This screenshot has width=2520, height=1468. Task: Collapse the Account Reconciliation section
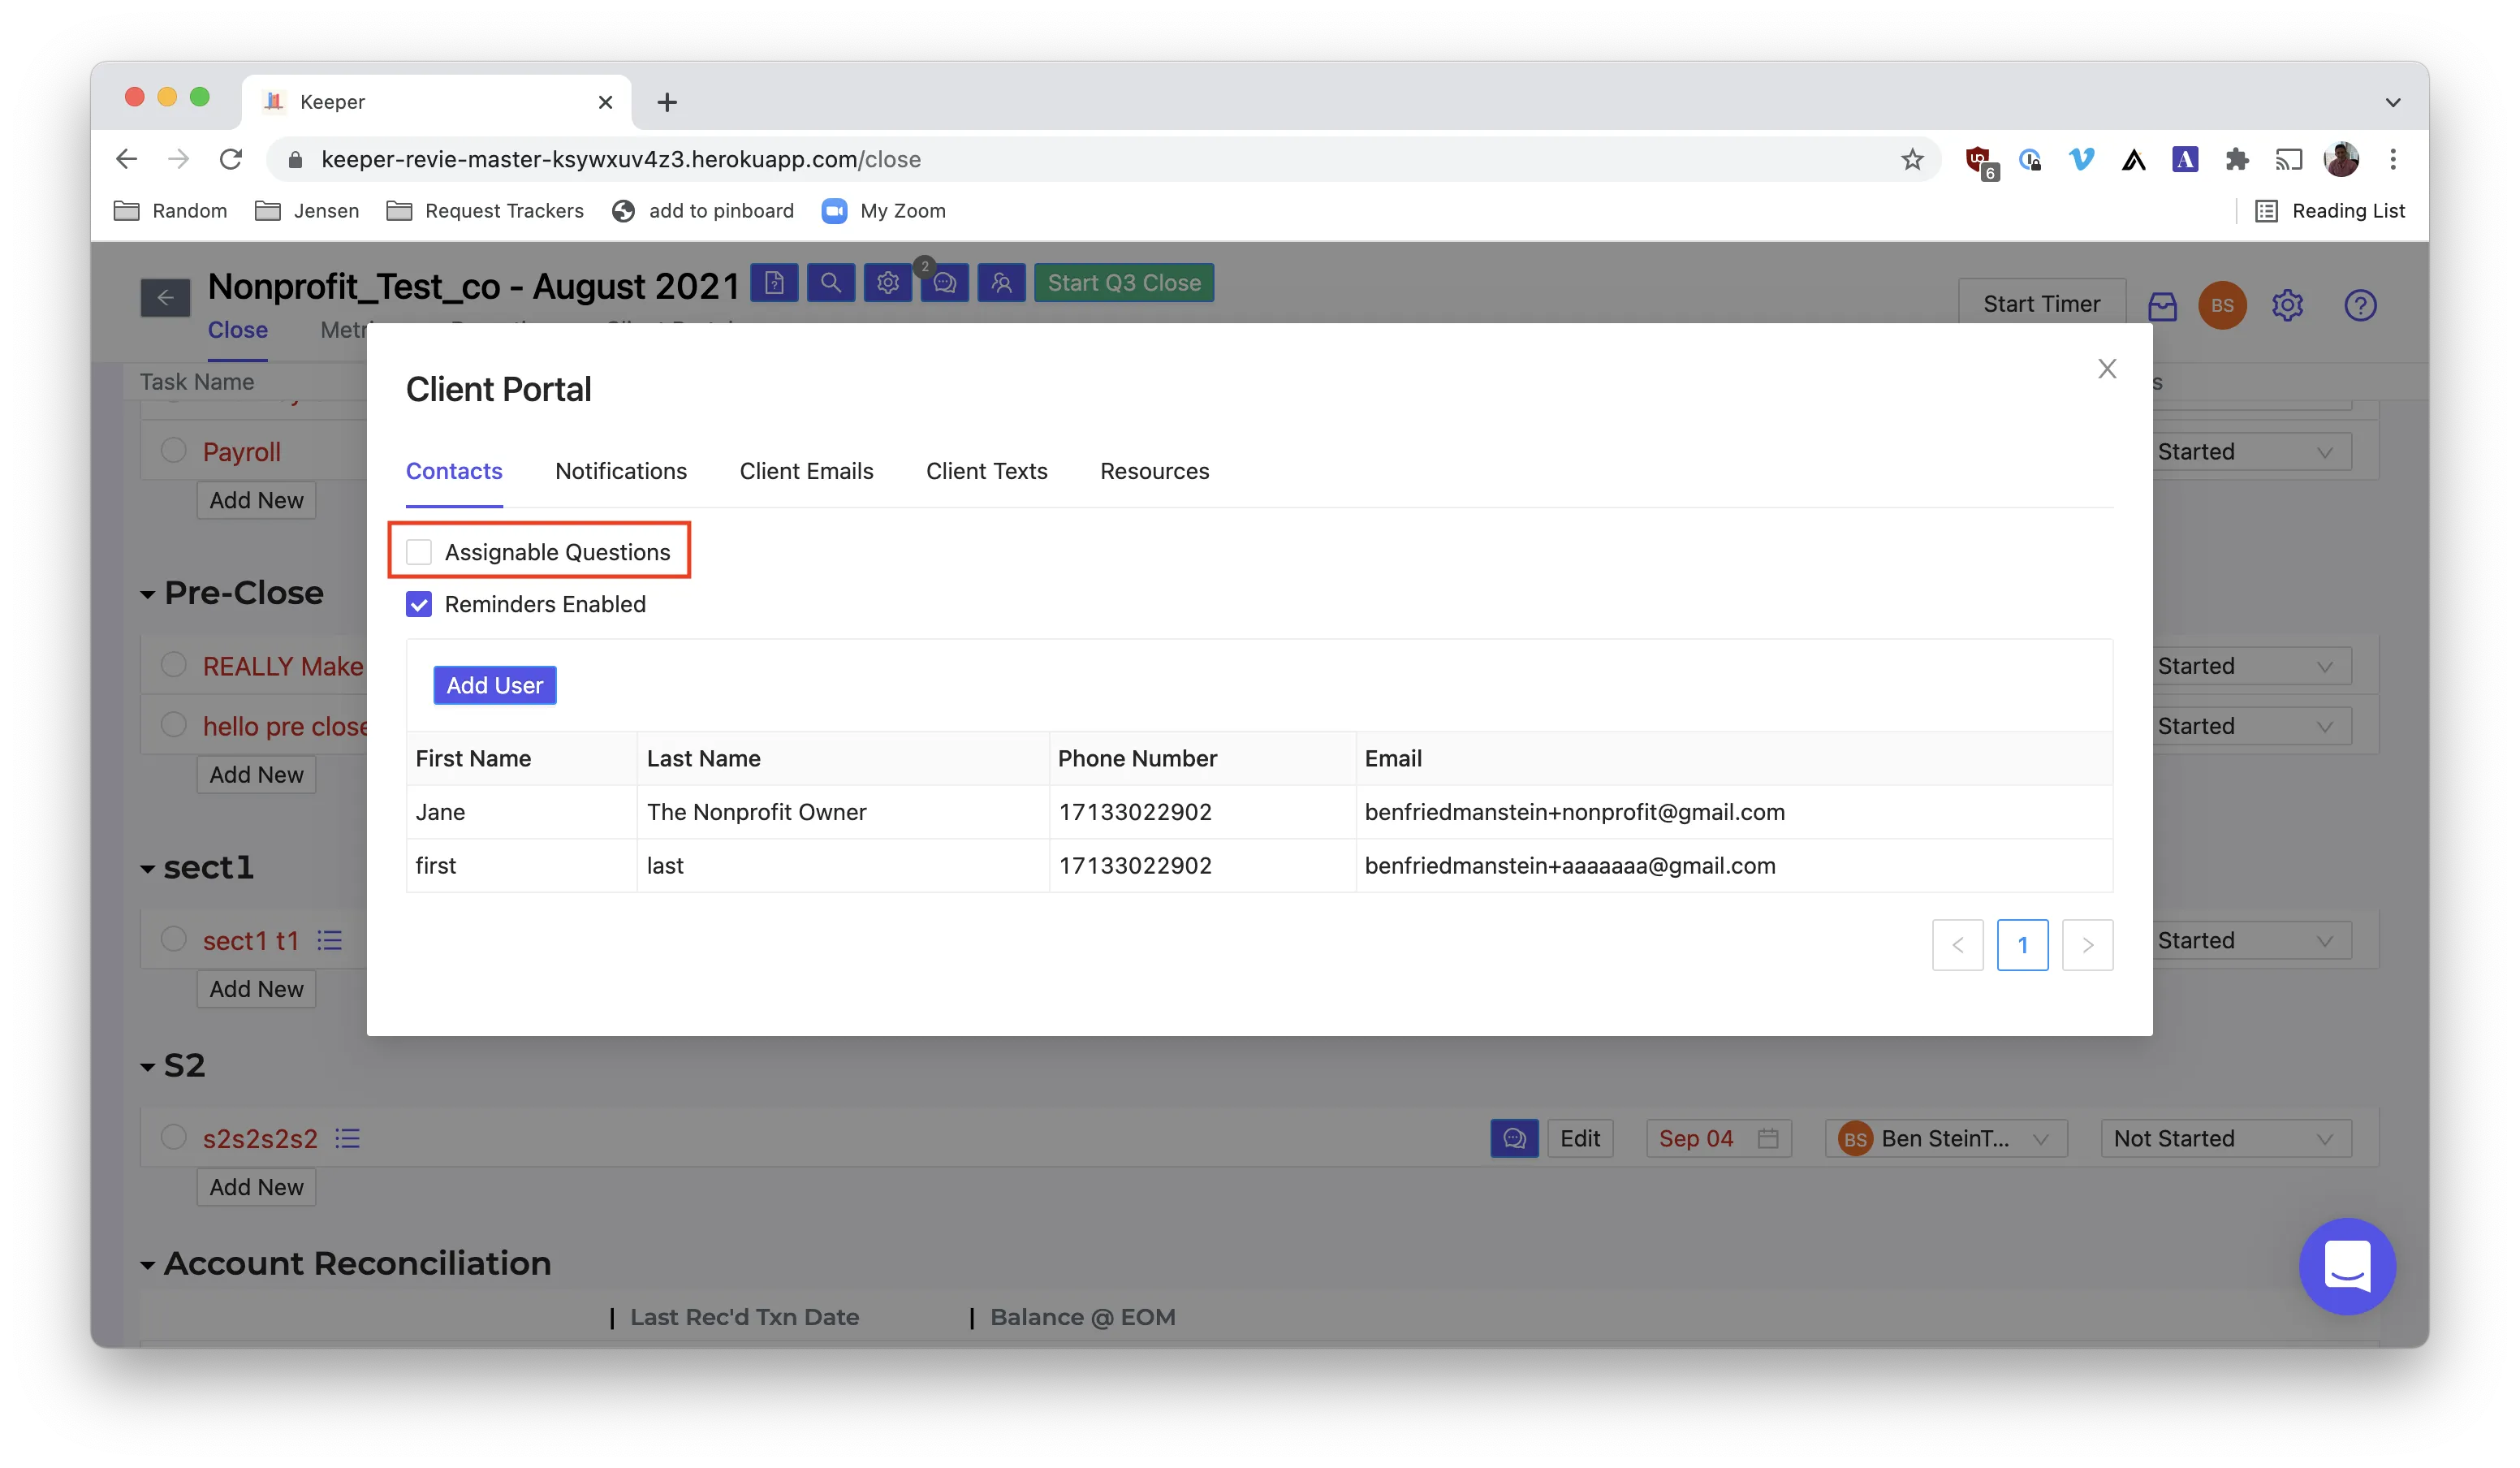148,1264
